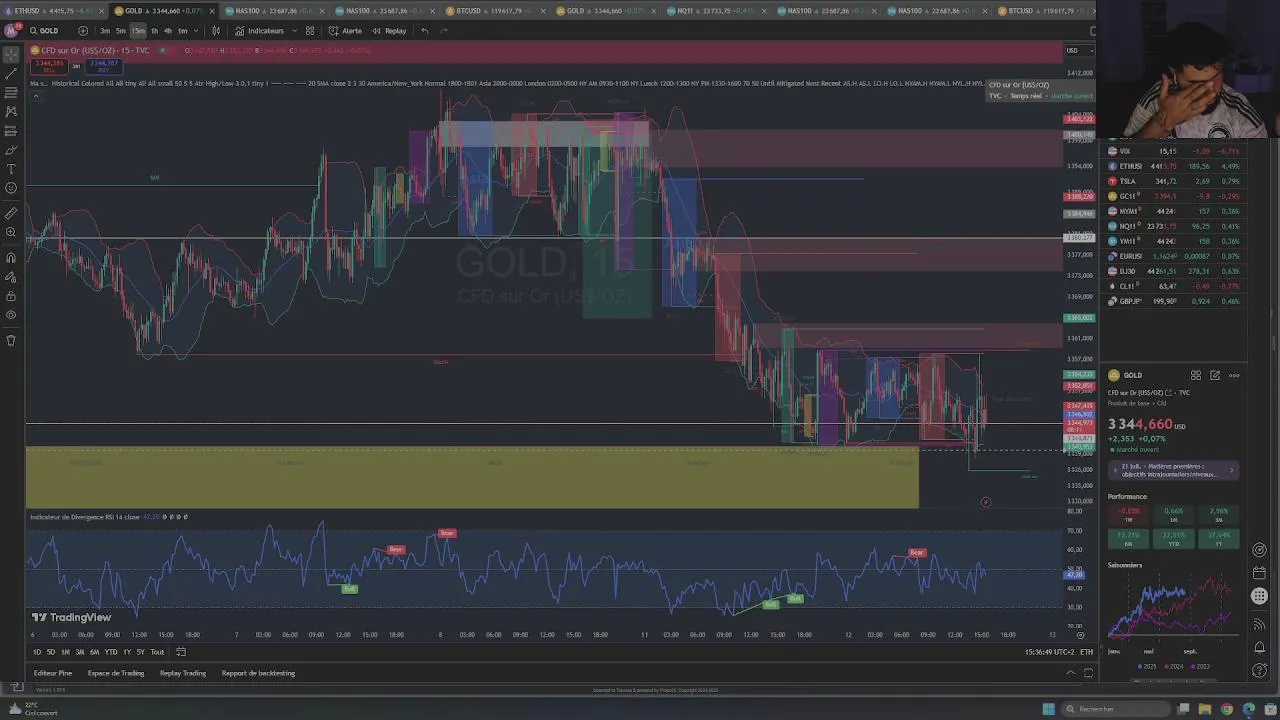The width and height of the screenshot is (1280, 720).
Task: Open the Editeur Pine tab
Action: (x=53, y=673)
